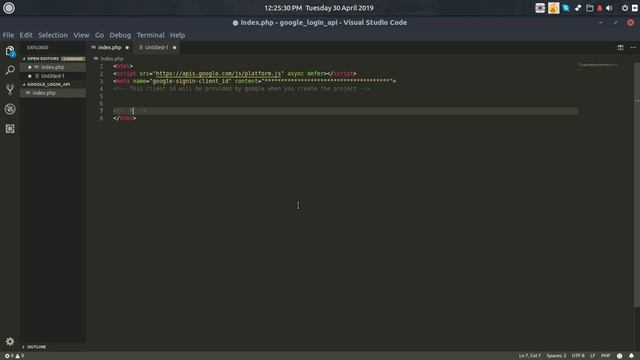Screen dimensions: 640x360
Task: Click Ln 7, Col 7 in status bar
Action: [x=530, y=356]
